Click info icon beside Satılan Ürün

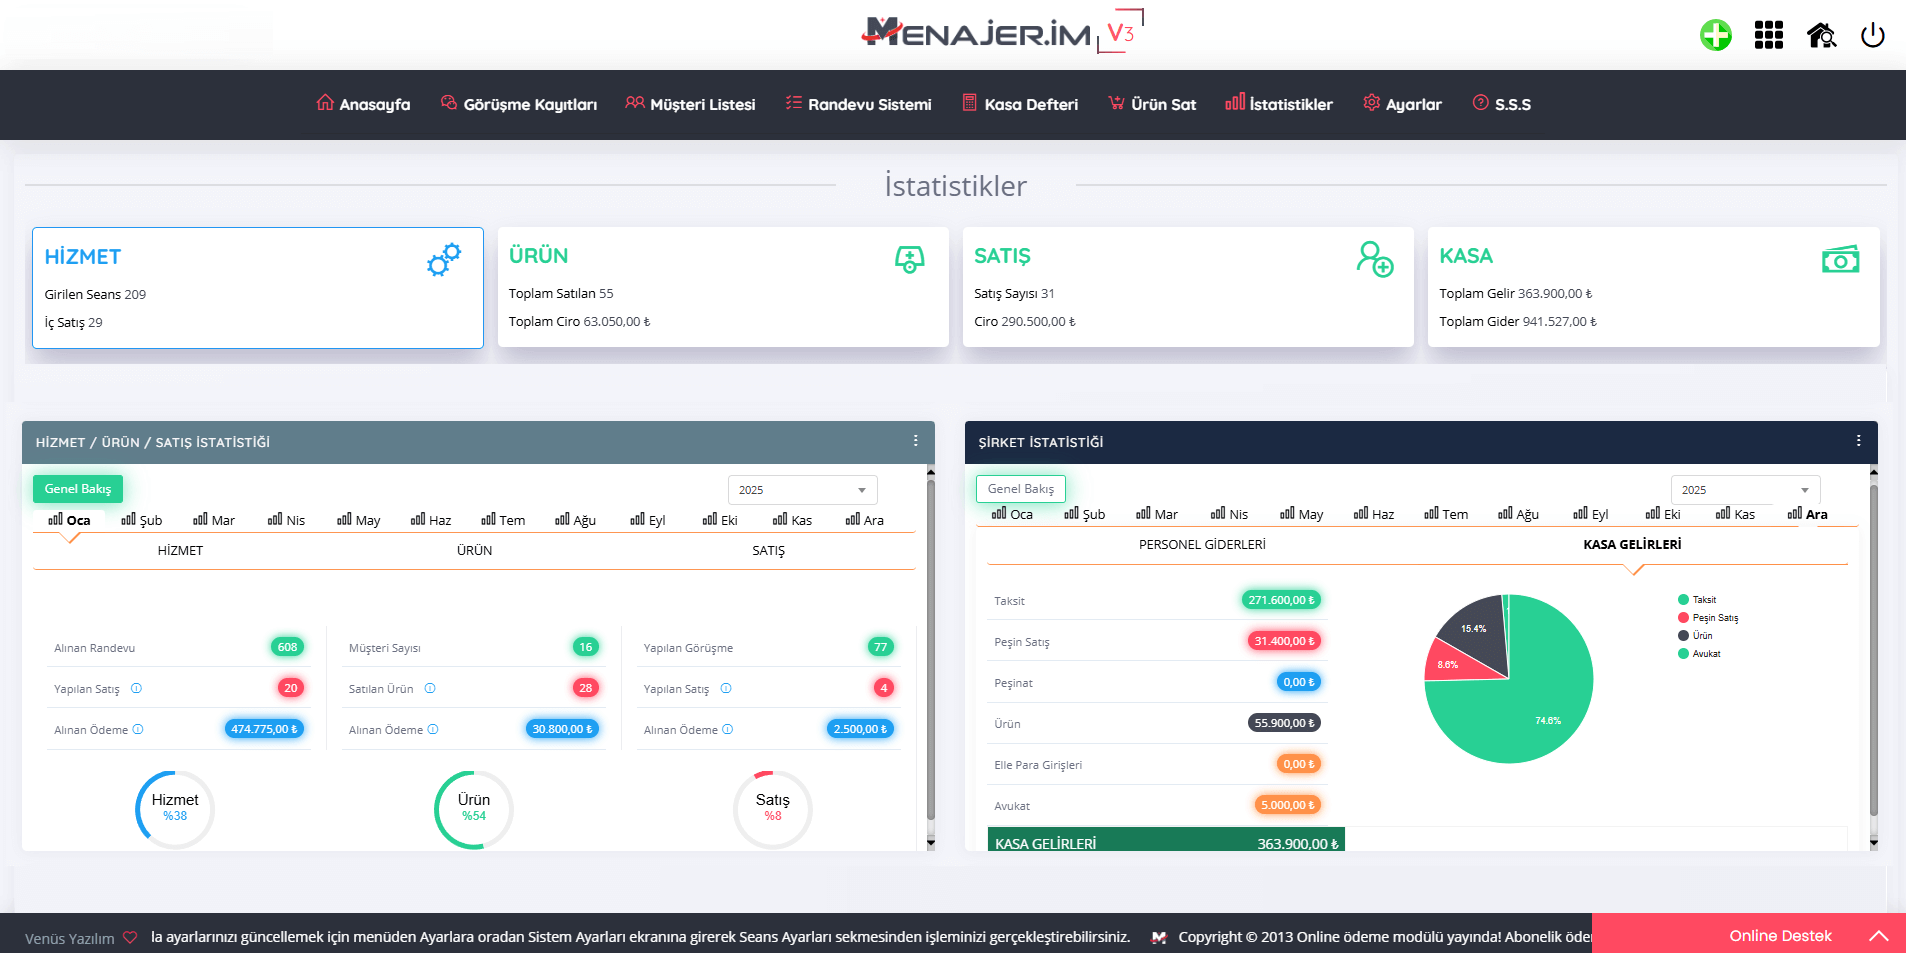(x=430, y=688)
